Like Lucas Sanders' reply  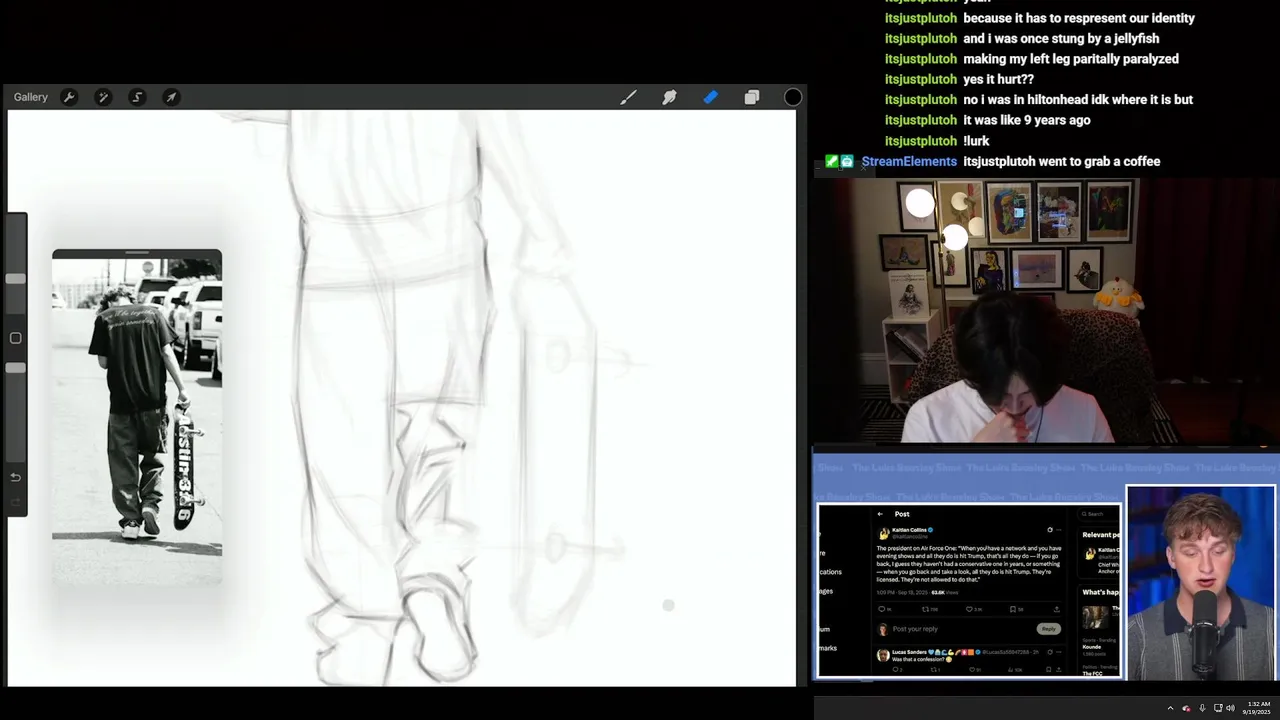(x=972, y=670)
